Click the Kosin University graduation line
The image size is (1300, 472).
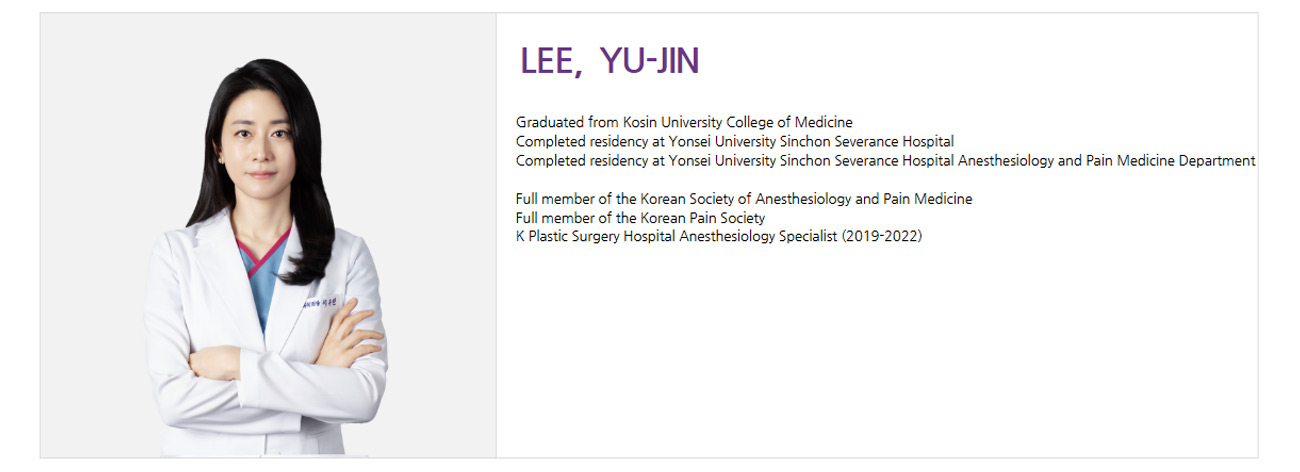(684, 123)
